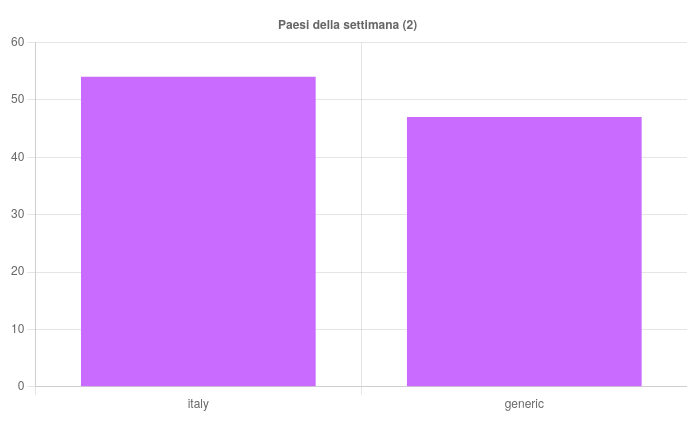Image resolution: width=693 pixels, height=421 pixels.
Task: Click the x-axis tick mark between italy and generic
Action: [x=361, y=391]
